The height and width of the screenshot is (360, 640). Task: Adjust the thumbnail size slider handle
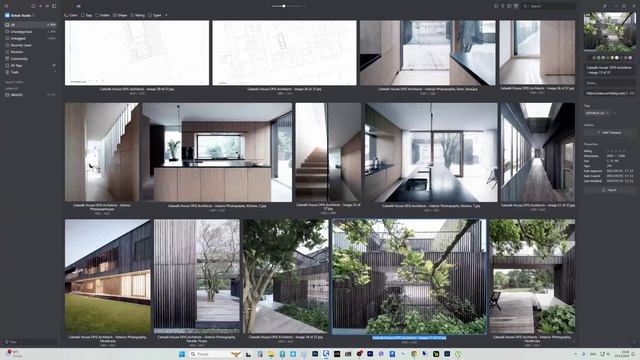(x=284, y=6)
